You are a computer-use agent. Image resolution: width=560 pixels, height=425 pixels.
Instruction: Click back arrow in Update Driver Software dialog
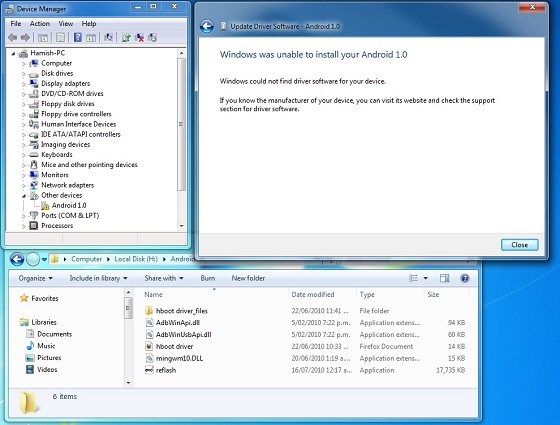(207, 26)
